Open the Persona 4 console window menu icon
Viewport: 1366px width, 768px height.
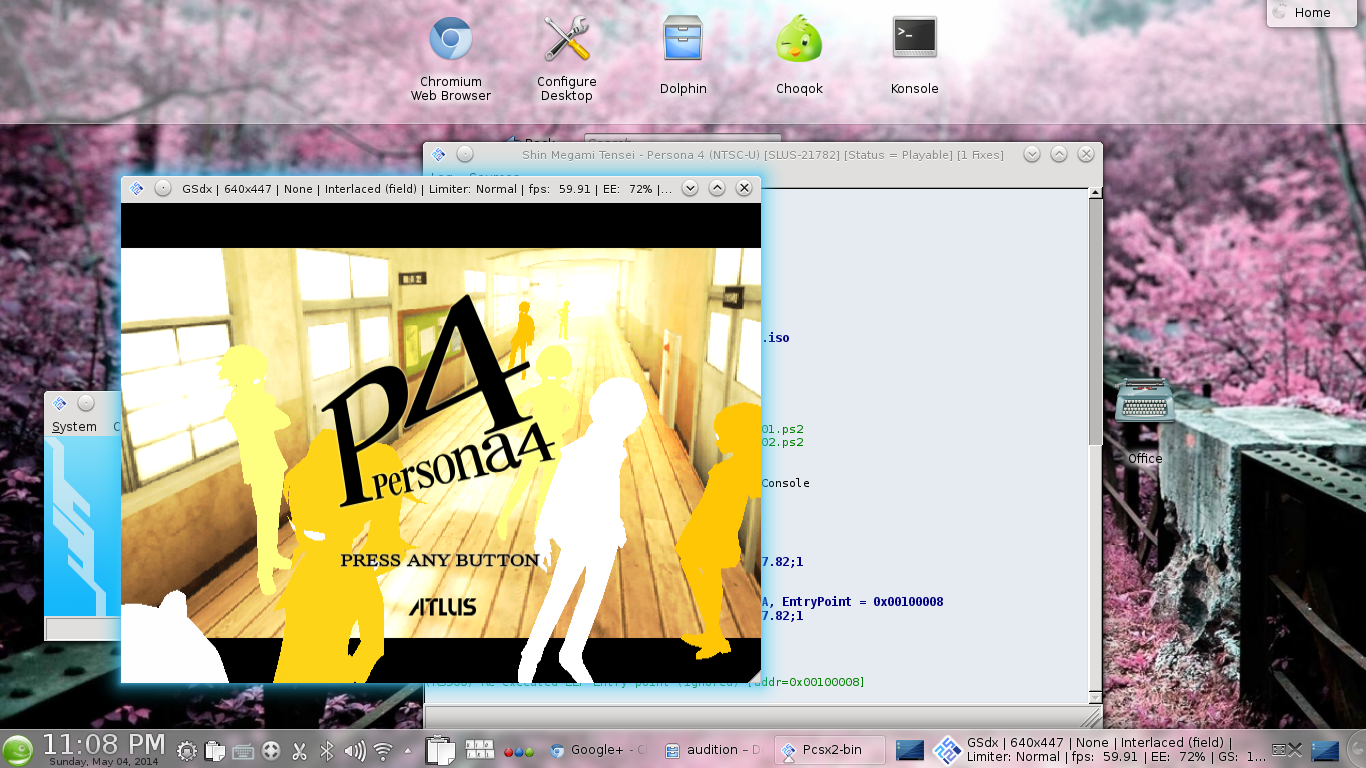tap(439, 154)
